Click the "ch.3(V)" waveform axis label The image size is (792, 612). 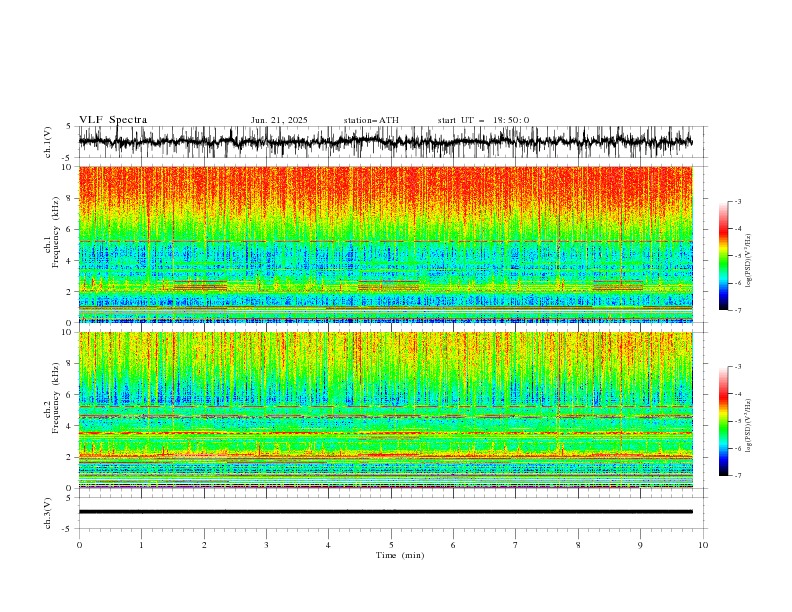pos(48,513)
